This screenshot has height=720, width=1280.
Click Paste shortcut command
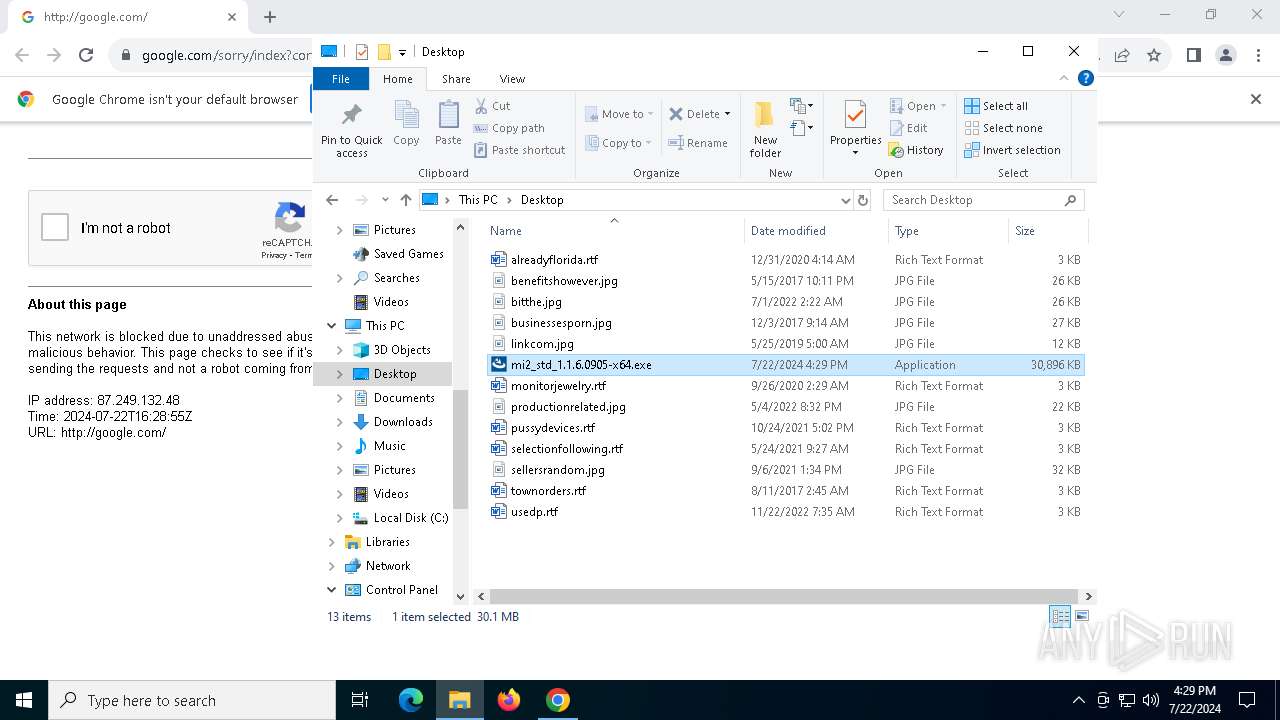pos(520,150)
